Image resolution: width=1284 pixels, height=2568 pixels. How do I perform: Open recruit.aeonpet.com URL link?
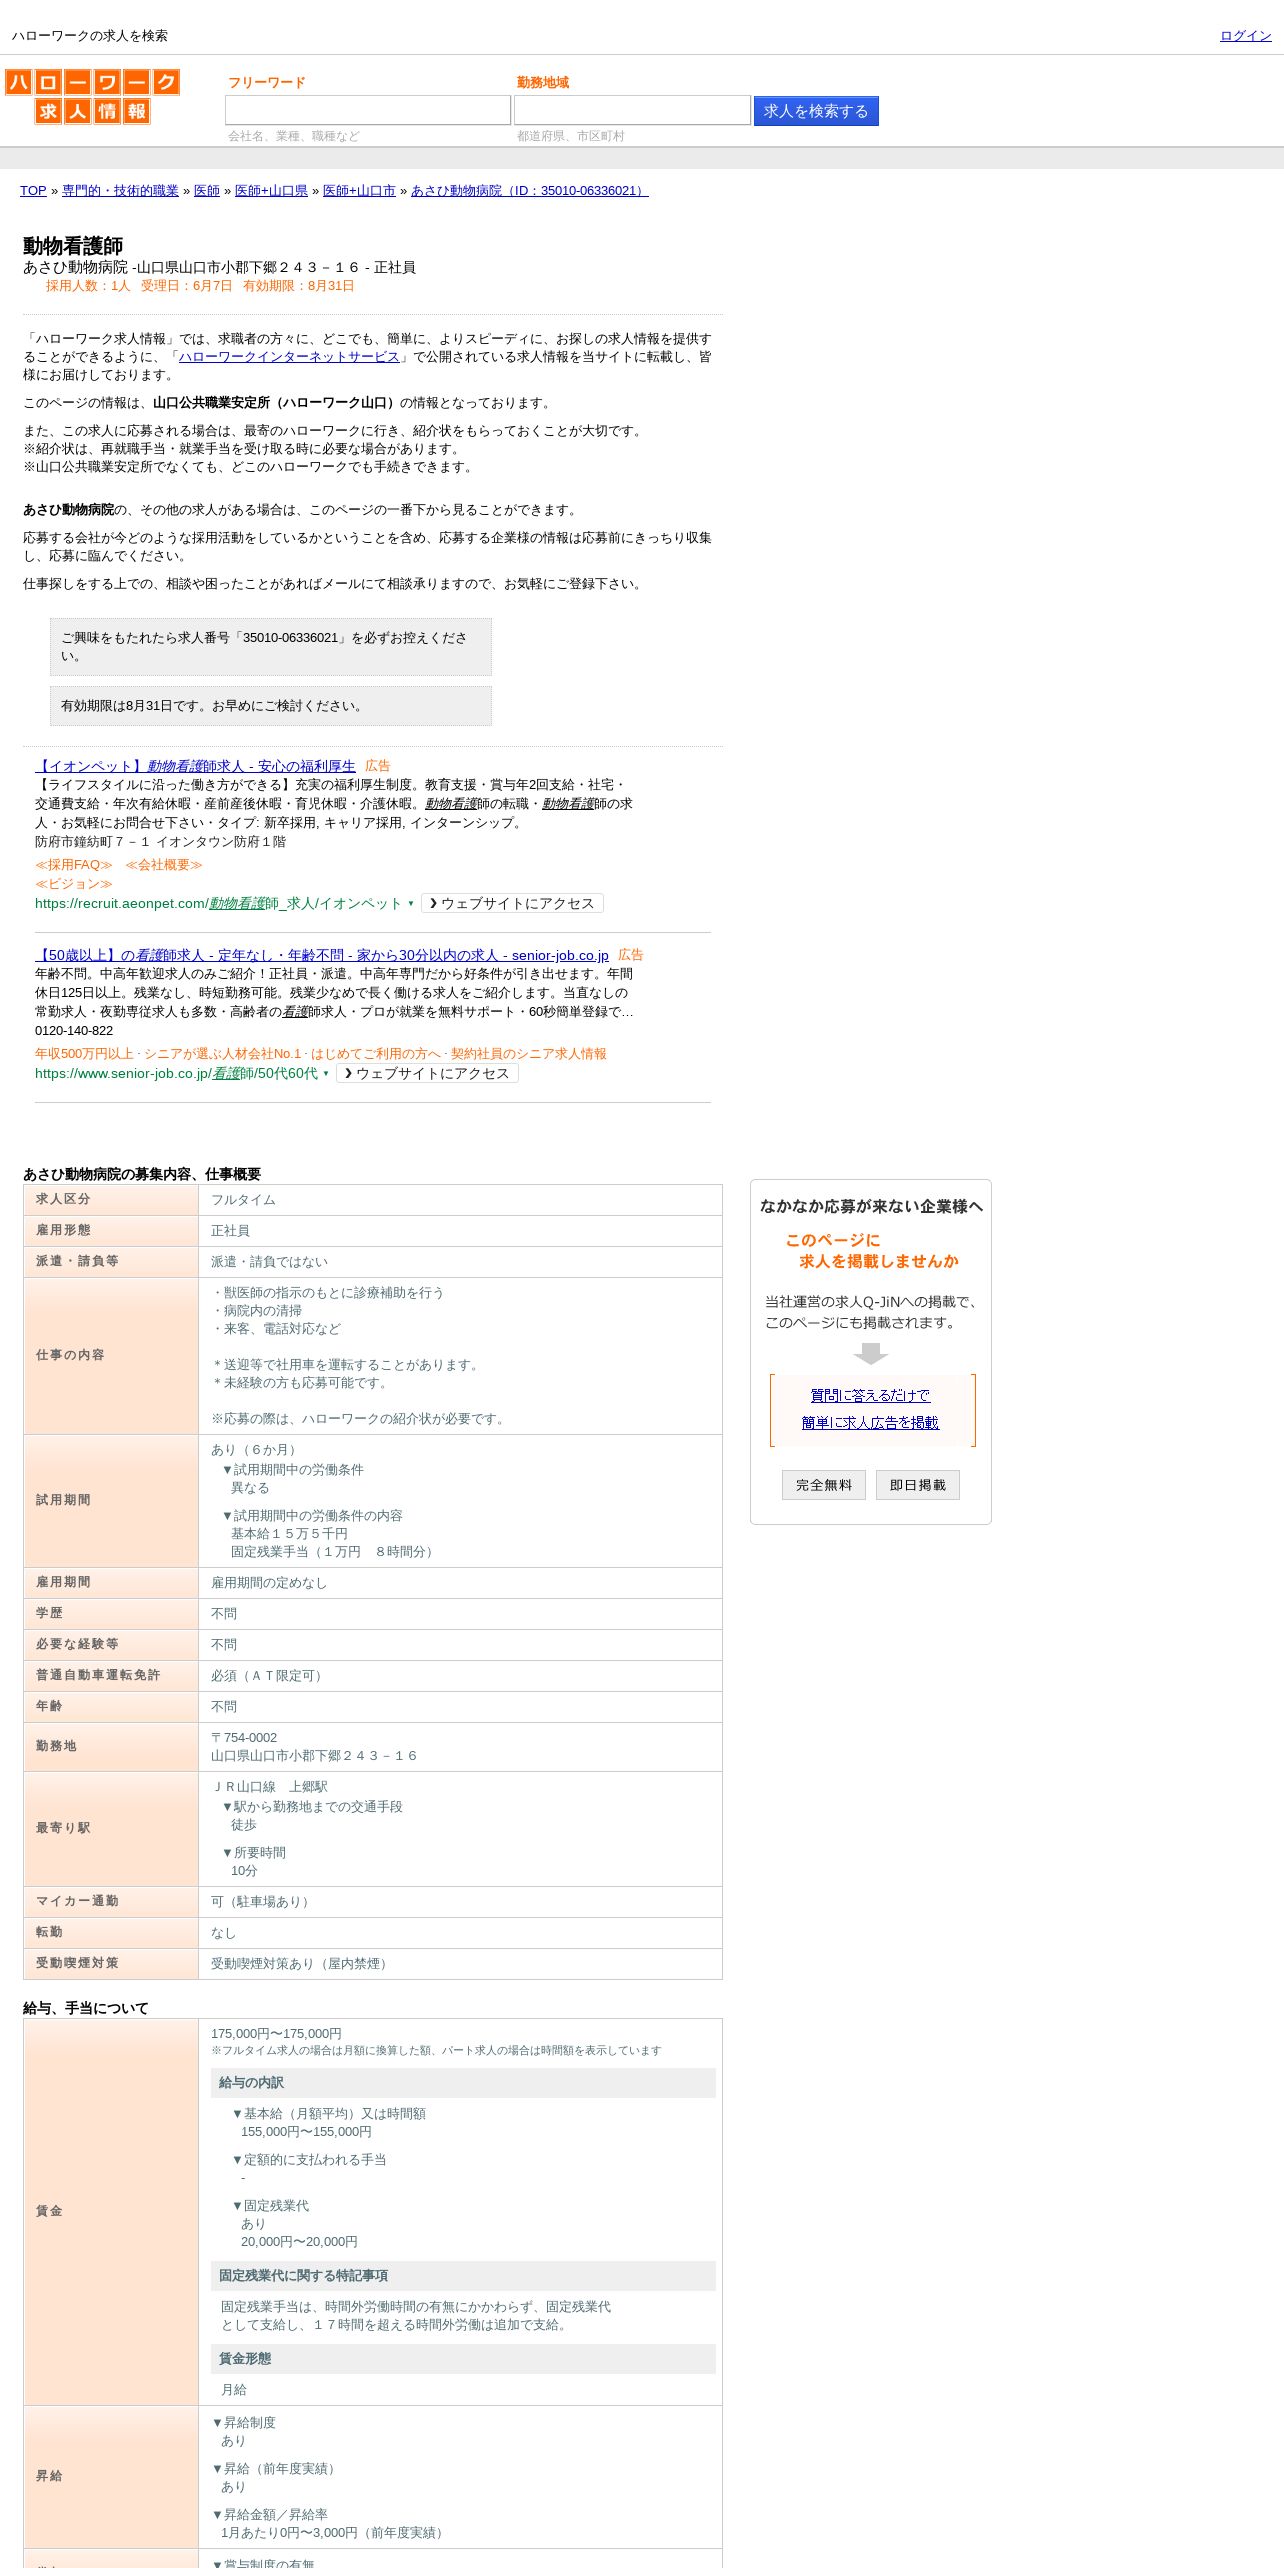[x=218, y=904]
